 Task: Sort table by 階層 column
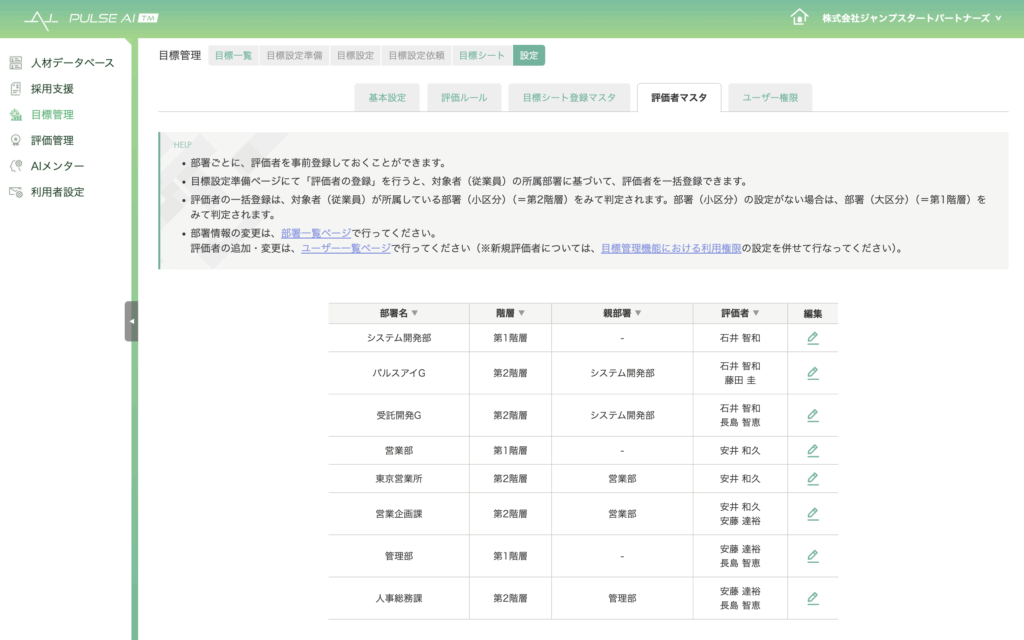pos(509,313)
